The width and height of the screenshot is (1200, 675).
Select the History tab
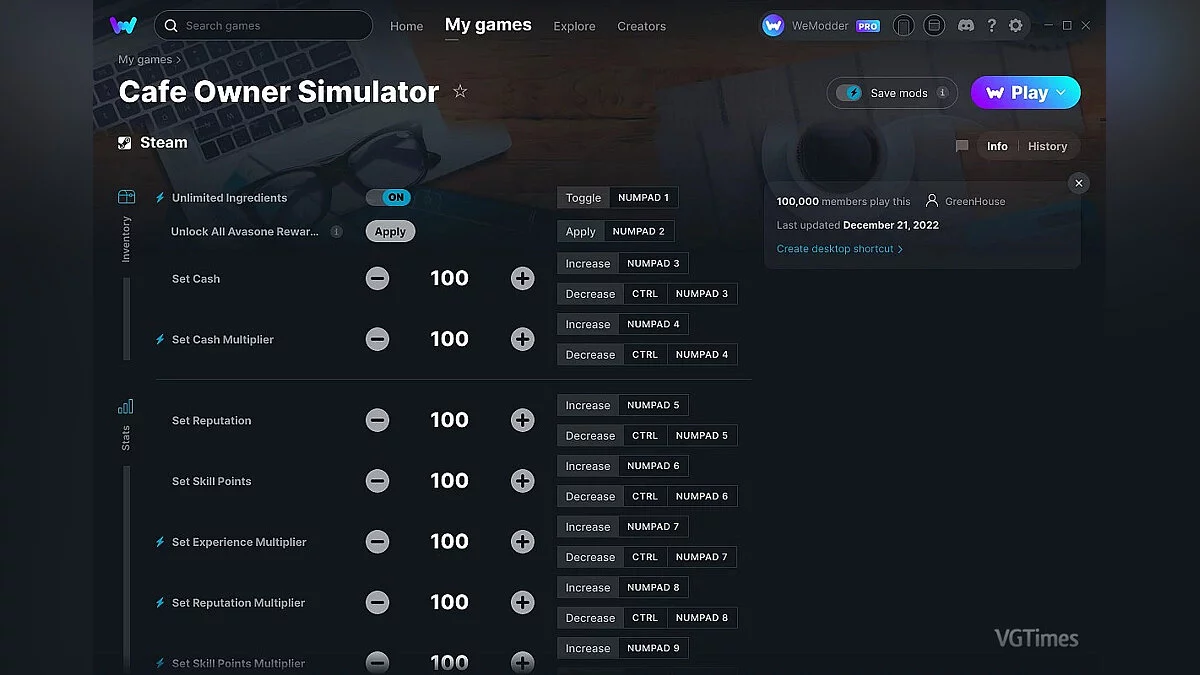point(1047,146)
